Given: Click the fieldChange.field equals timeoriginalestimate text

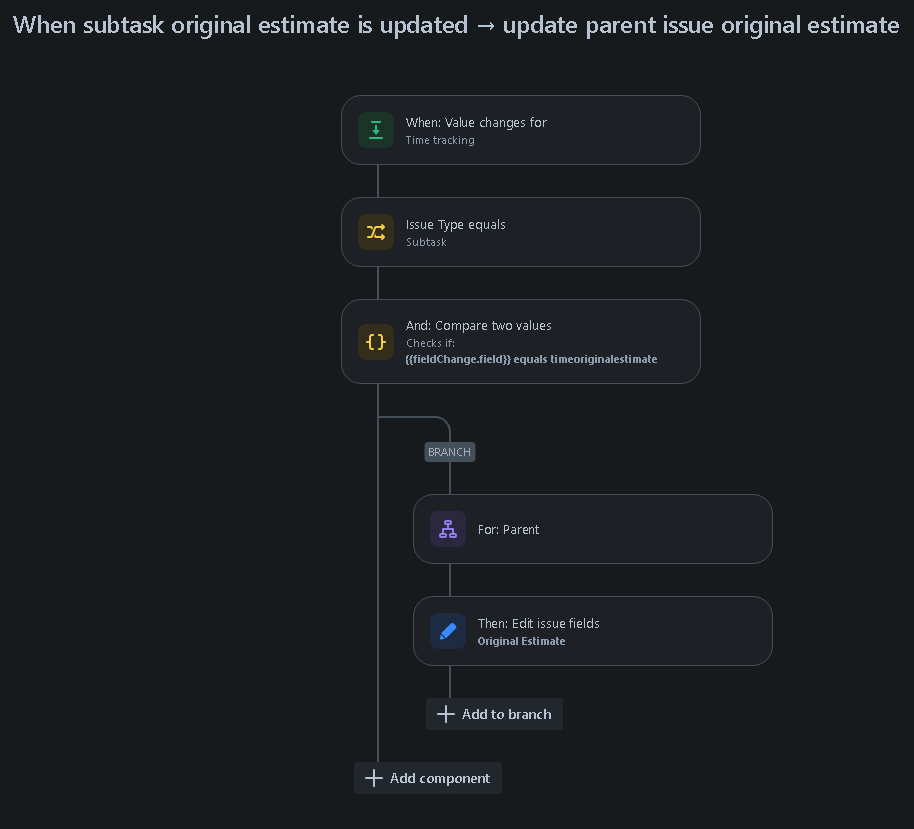Looking at the screenshot, I should pos(531,359).
